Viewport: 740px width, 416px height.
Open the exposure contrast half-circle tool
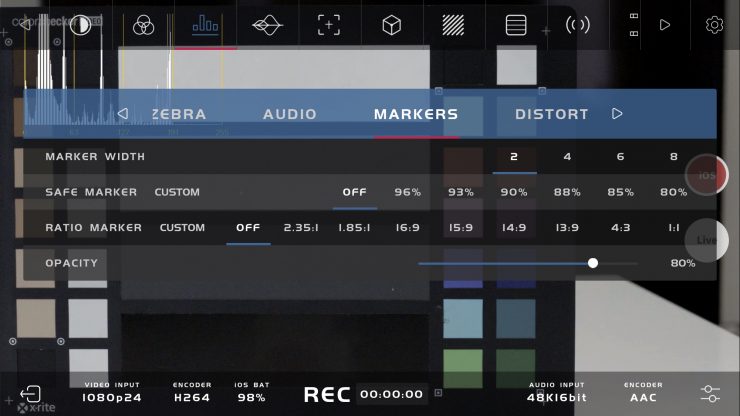pos(80,25)
